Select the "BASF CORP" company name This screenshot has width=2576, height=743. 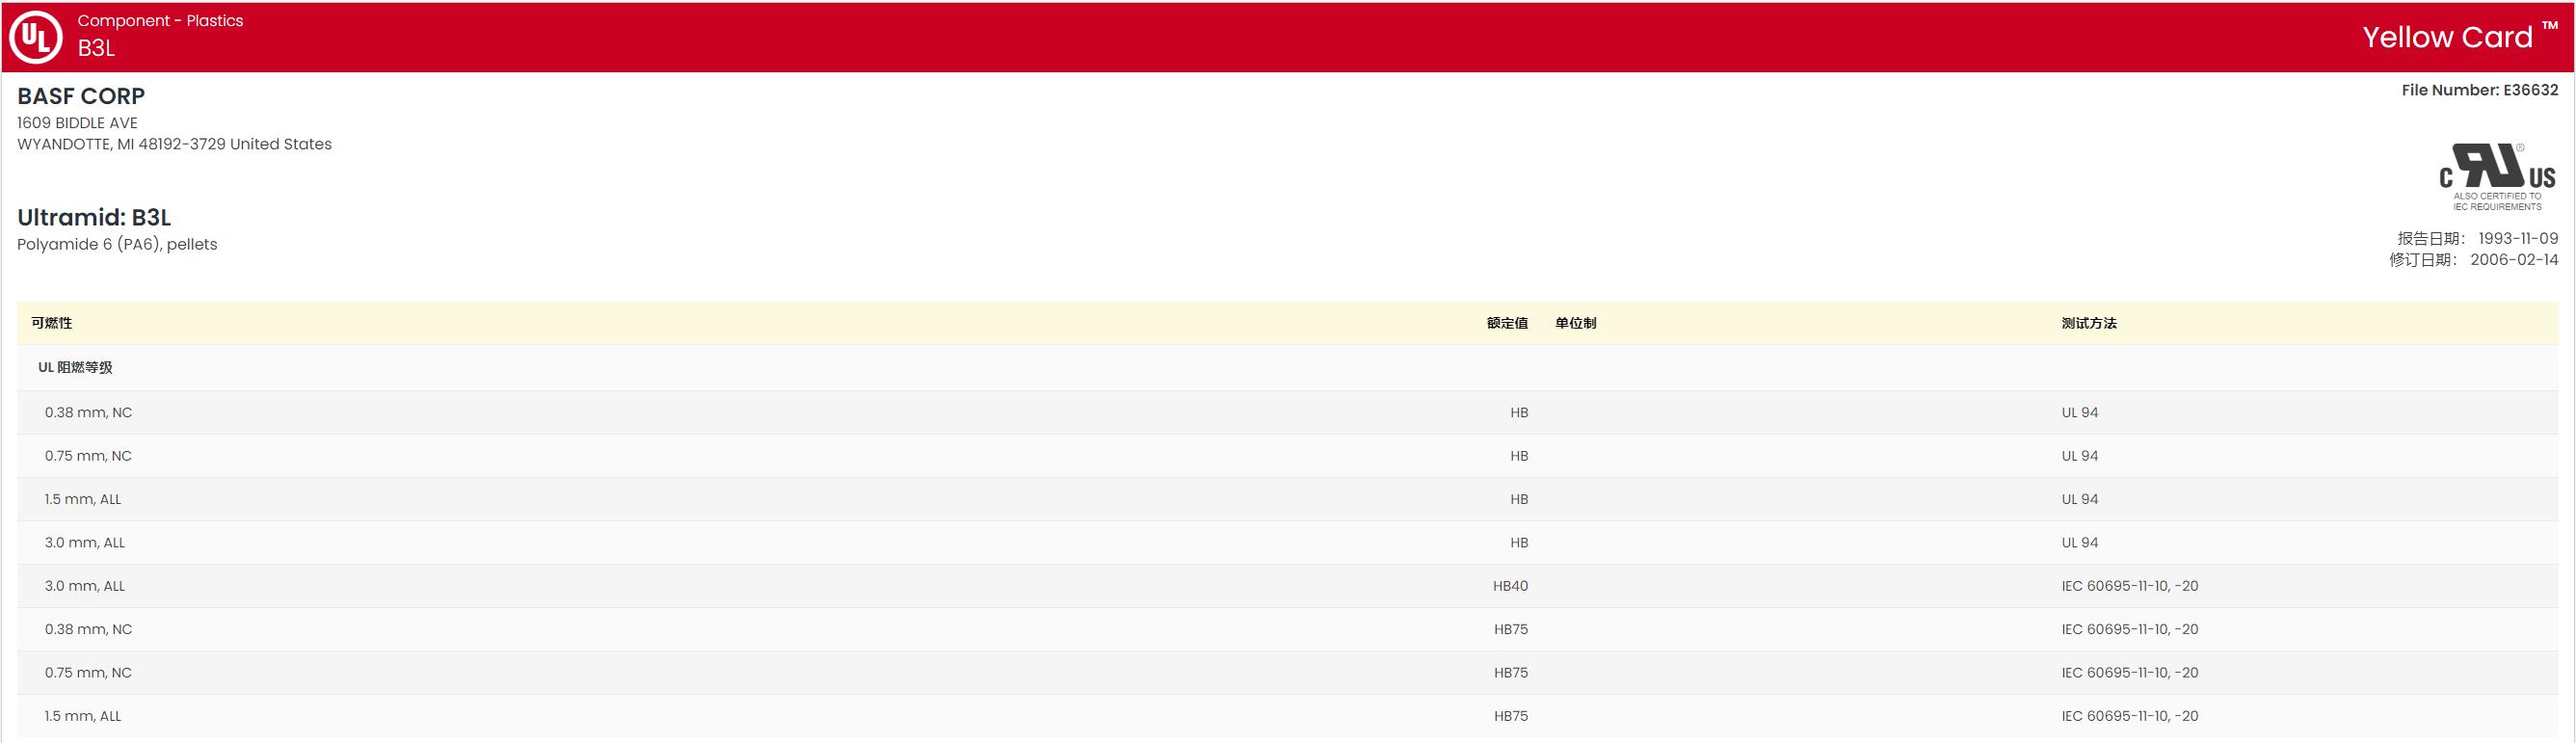[x=81, y=96]
